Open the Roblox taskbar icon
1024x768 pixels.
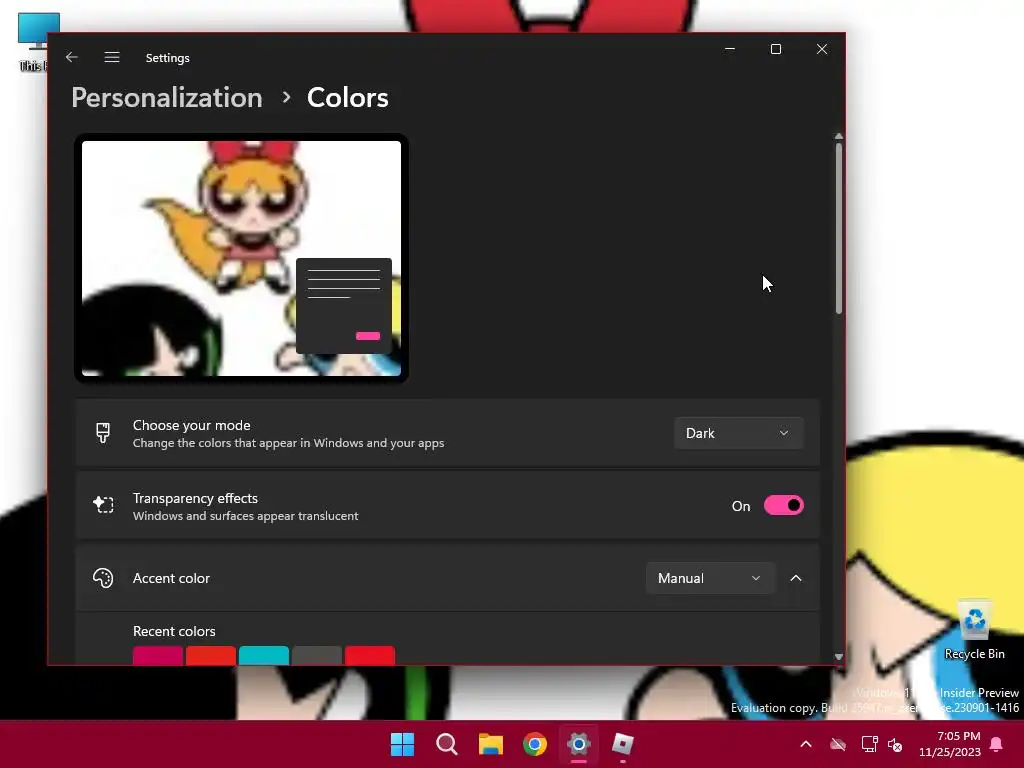point(623,744)
